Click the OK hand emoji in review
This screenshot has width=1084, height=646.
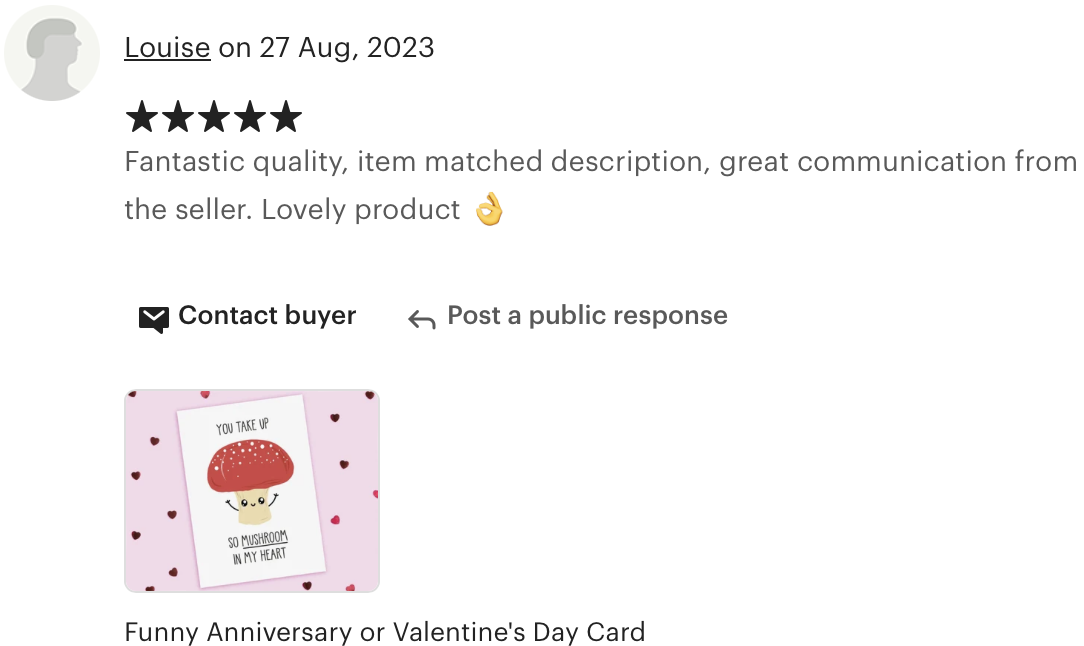click(x=489, y=209)
